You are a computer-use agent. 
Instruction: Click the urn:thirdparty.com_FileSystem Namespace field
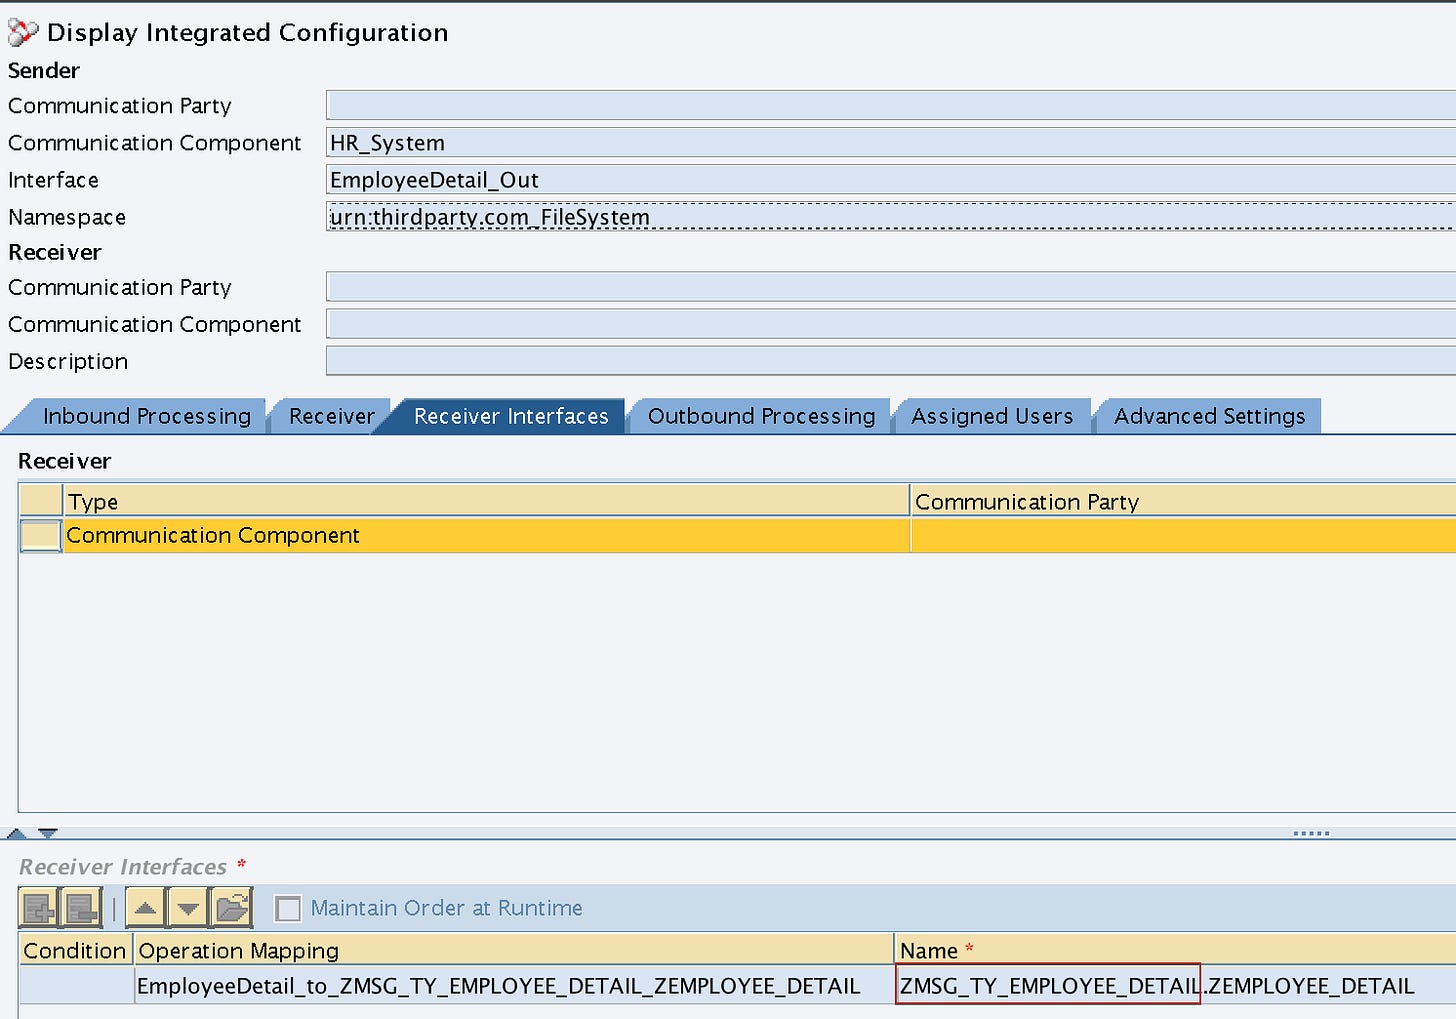coord(891,216)
